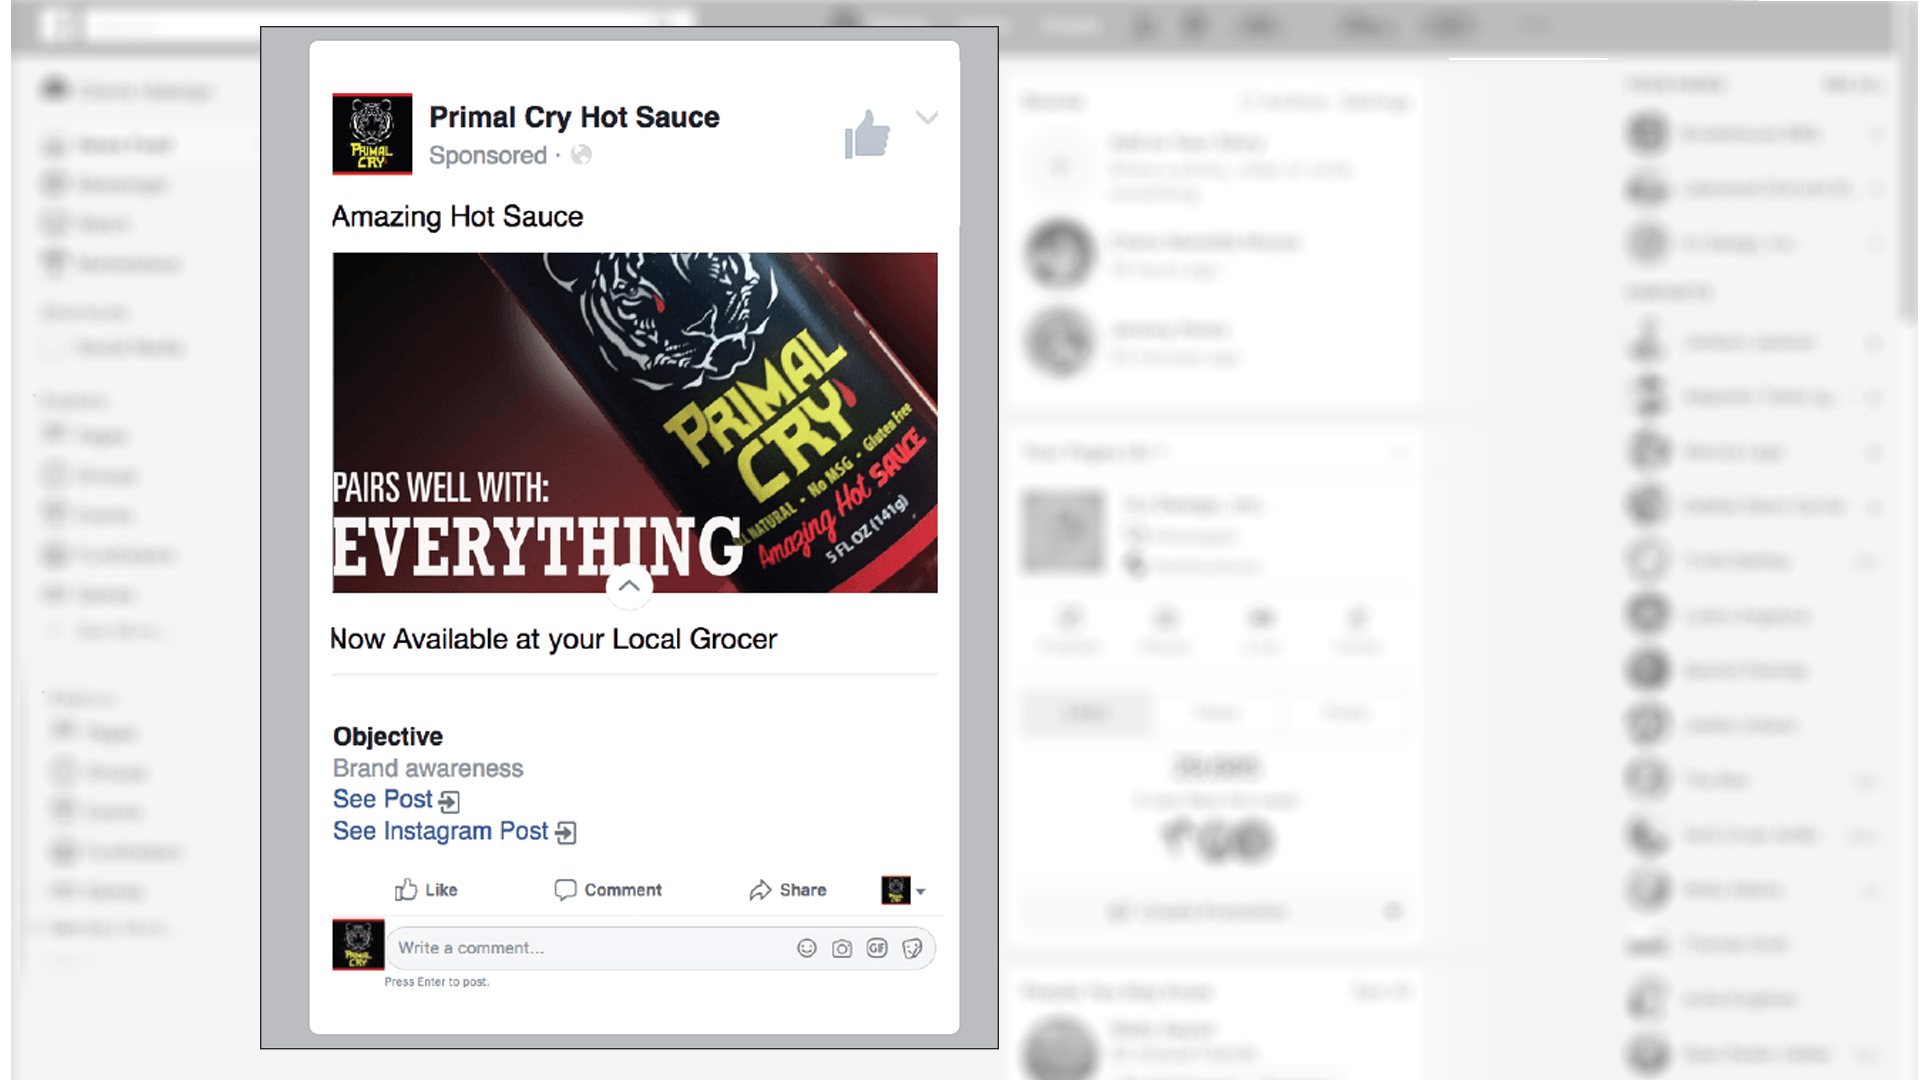1920x1080 pixels.
Task: Post a GIF with the GIF icon
Action: [877, 948]
